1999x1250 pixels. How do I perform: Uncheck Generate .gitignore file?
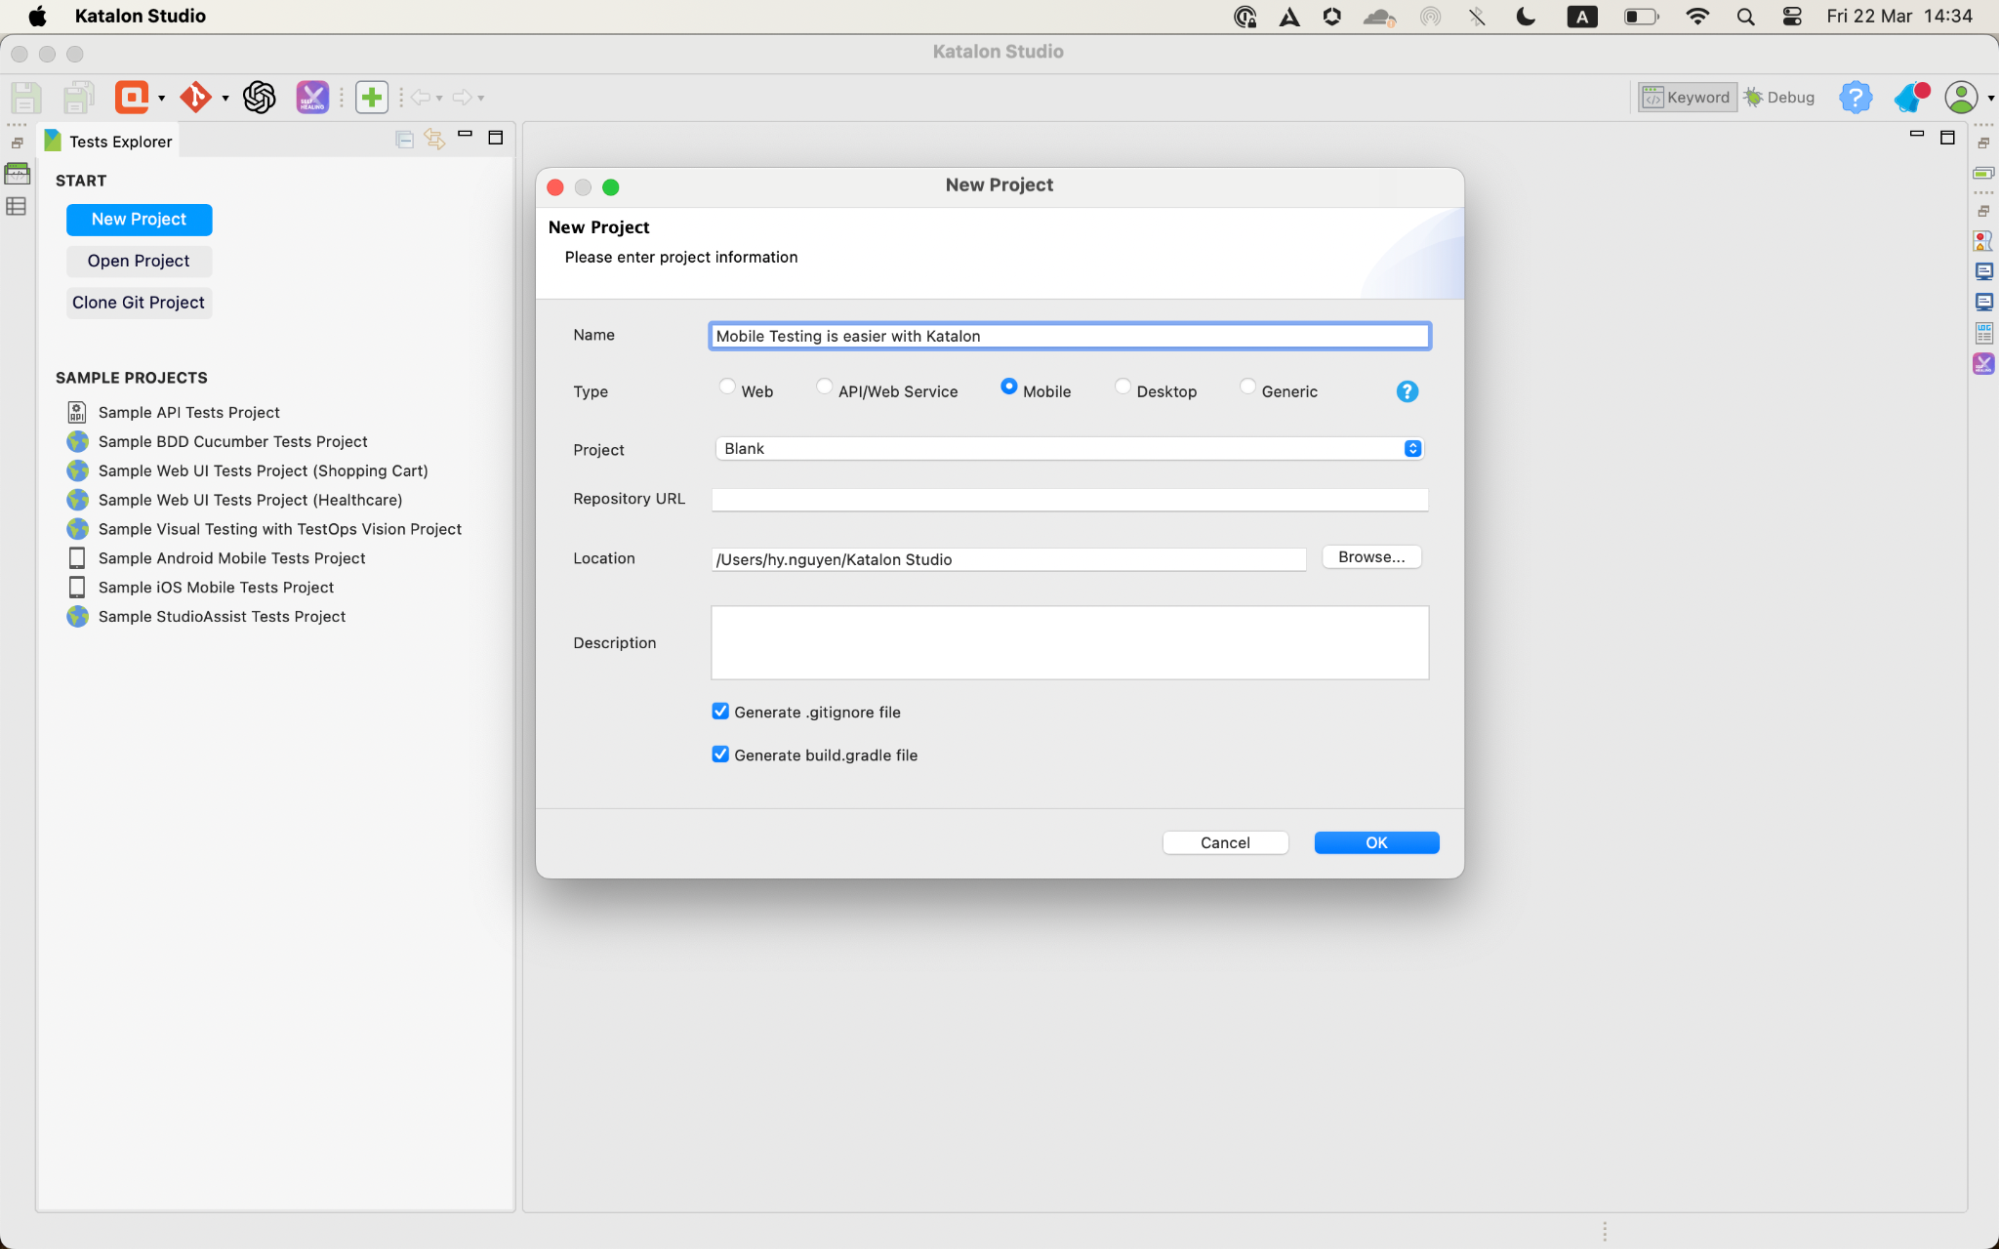720,711
